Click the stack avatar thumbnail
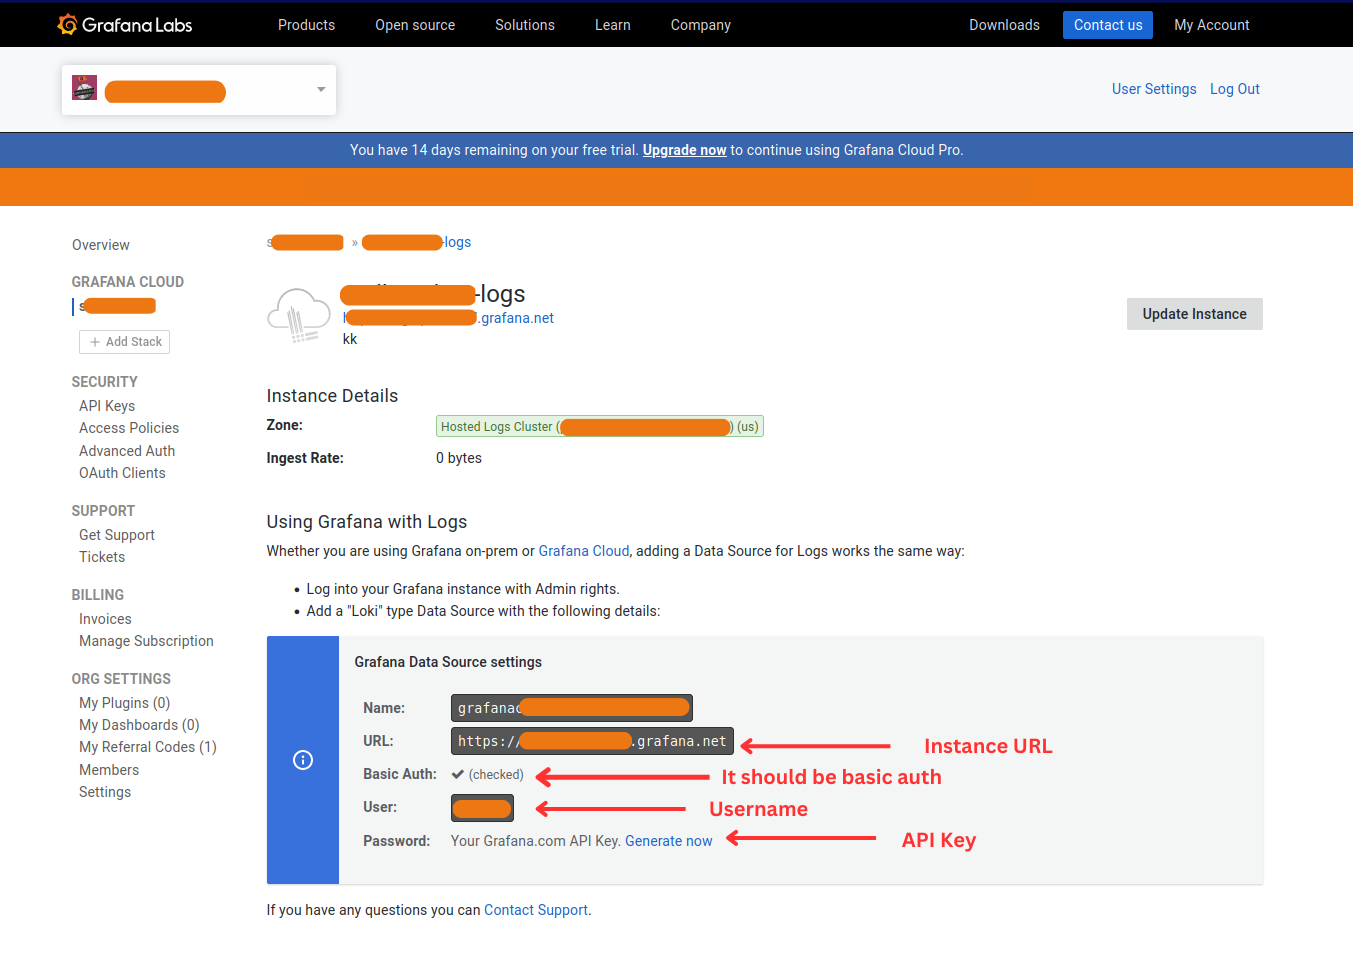Screen dimensions: 1353x965 tap(85, 87)
